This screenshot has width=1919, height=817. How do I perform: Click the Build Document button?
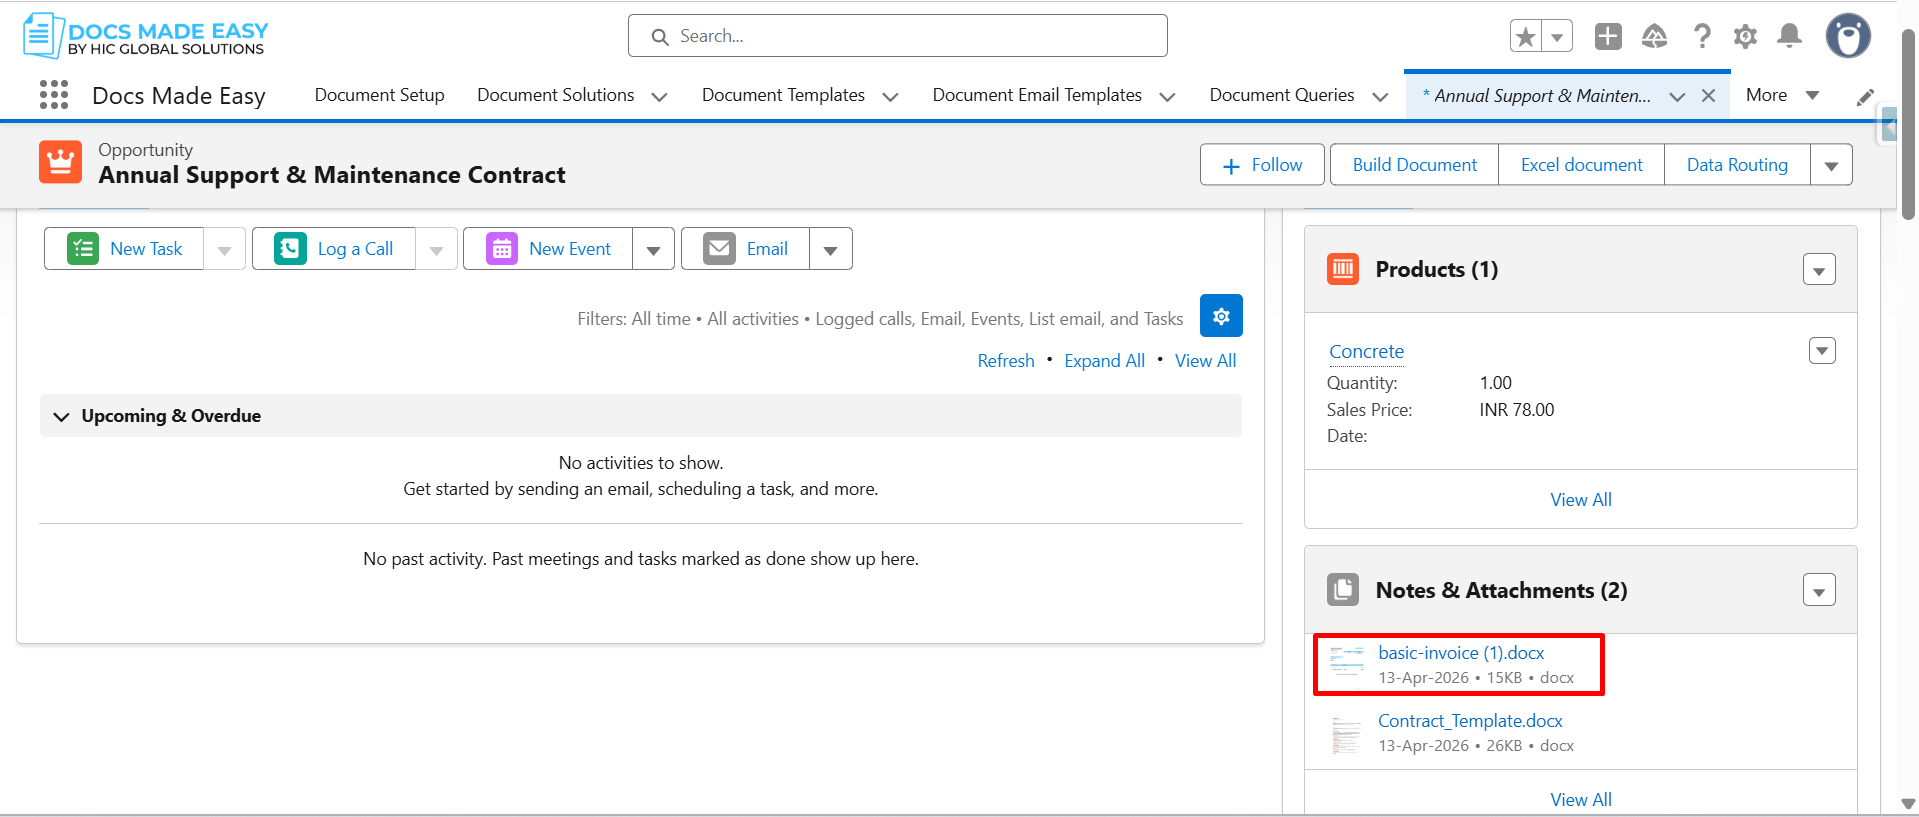(x=1414, y=165)
